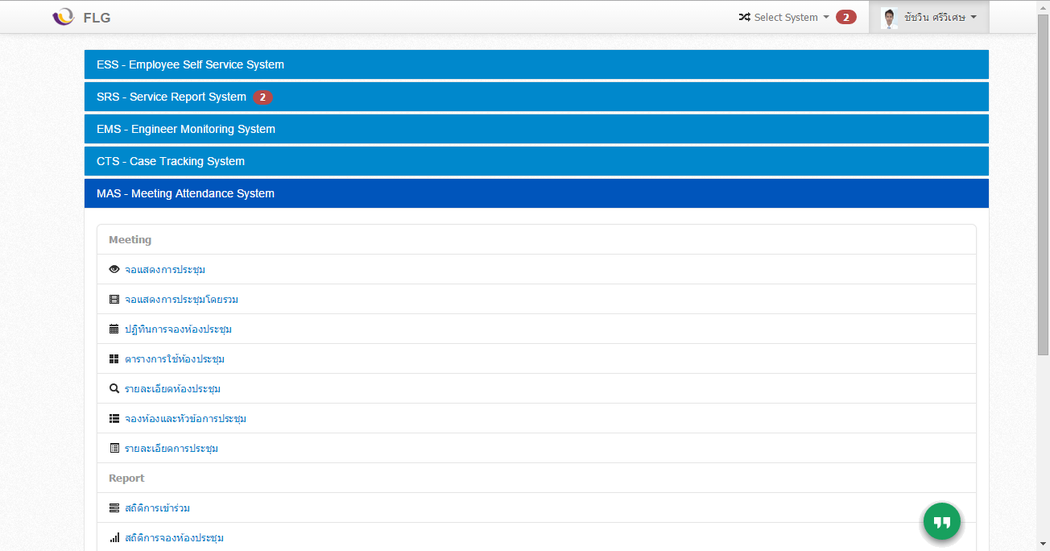Click the calendar icon for ปฏิทินการจองห้องประชุม
1050x551 pixels.
[x=114, y=329]
